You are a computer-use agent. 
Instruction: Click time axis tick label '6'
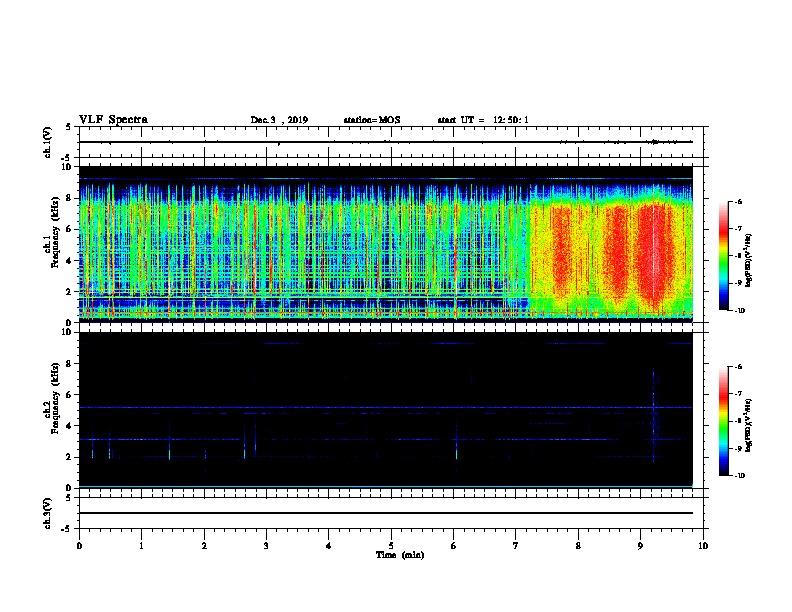pyautogui.click(x=453, y=546)
